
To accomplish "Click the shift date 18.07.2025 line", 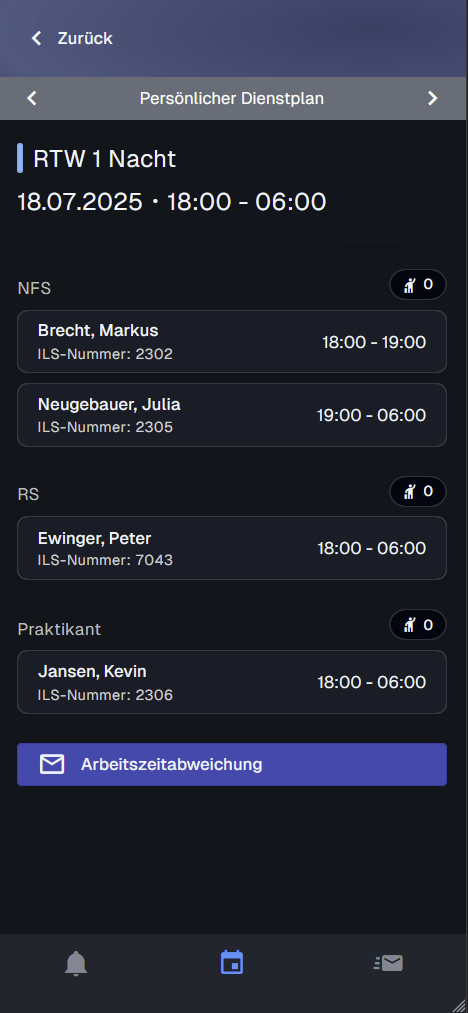I will (x=172, y=202).
